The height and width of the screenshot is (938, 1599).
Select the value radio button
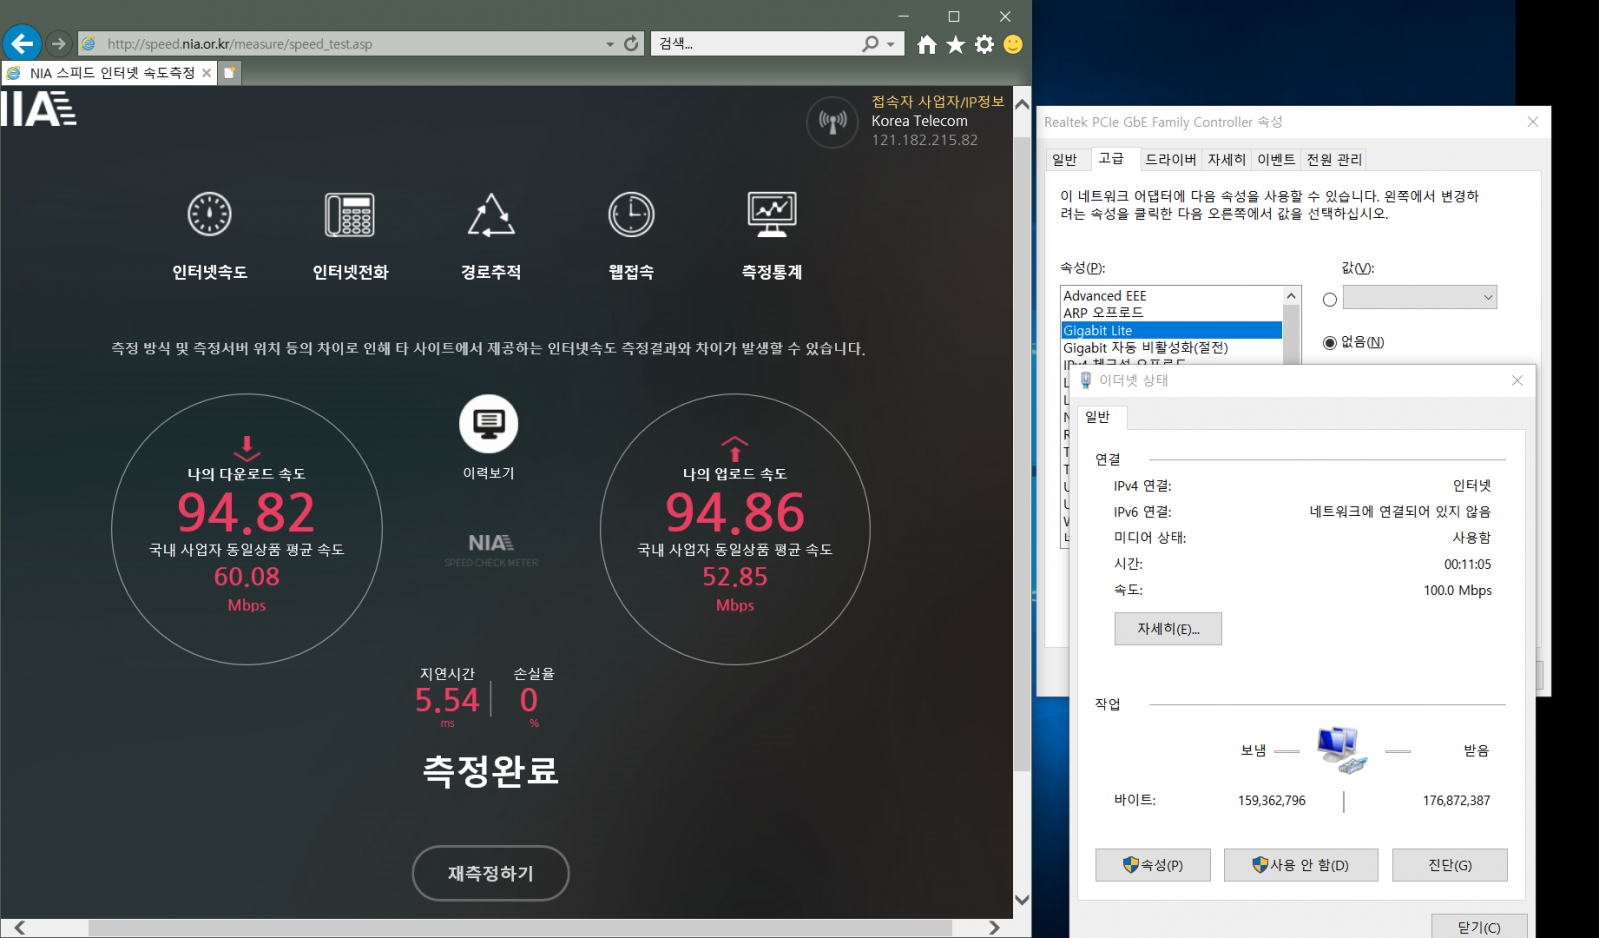[1330, 299]
